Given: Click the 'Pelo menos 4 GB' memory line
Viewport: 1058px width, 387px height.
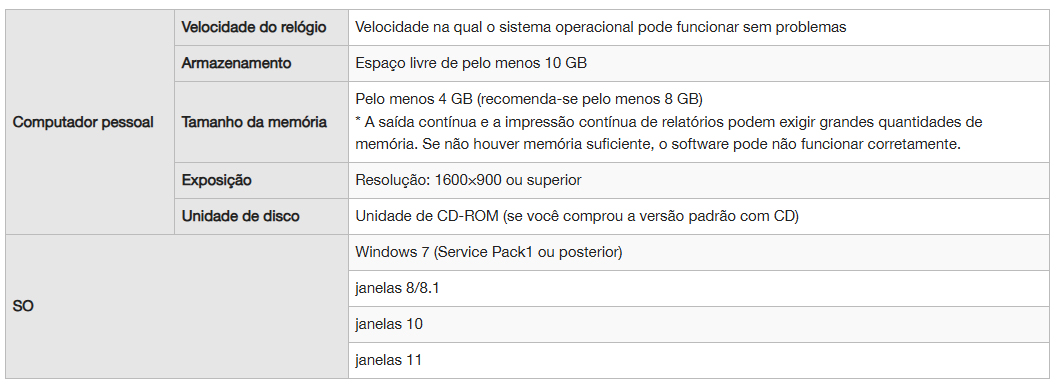Looking at the screenshot, I should 529,99.
